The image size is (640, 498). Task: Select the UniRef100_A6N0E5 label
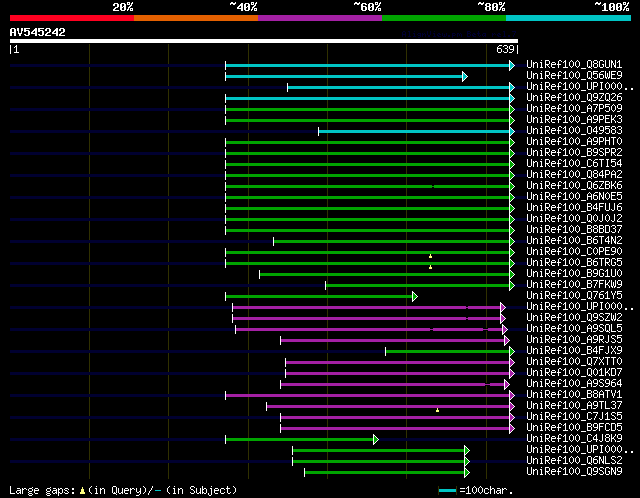coord(574,197)
